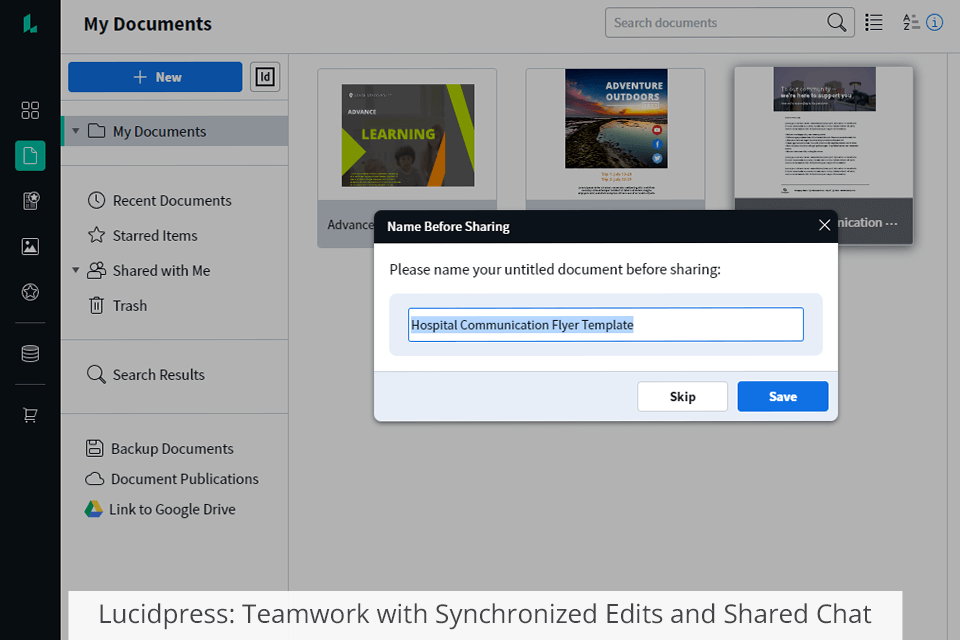Click the Name Before Sharing dialog title
Viewport: 960px width, 640px height.
(x=448, y=227)
